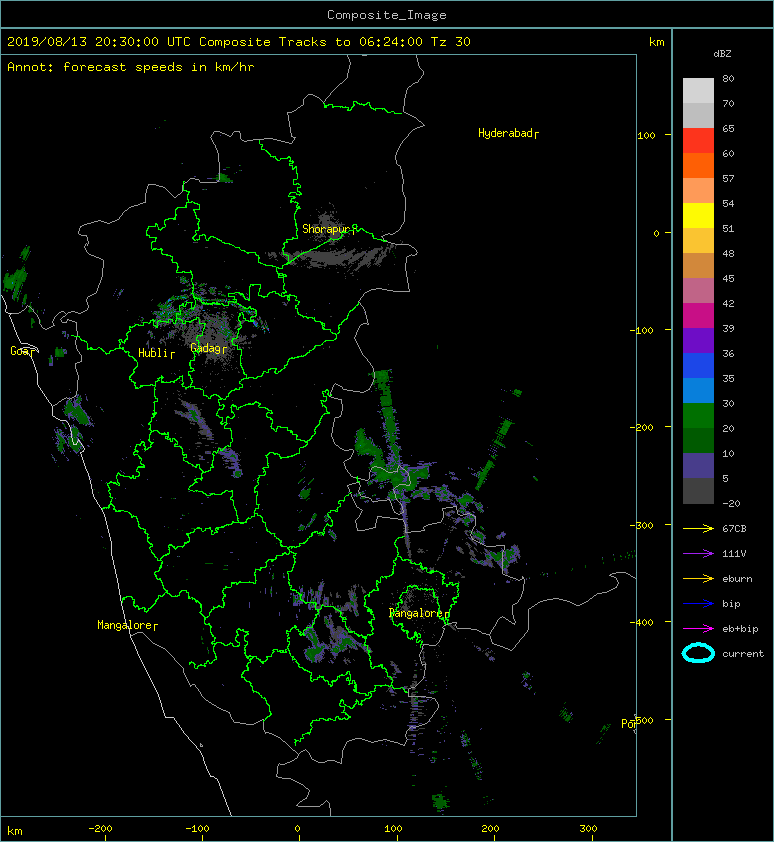Select the magenta swatch in dBZ scale
This screenshot has height=842, width=774.
tap(698, 315)
